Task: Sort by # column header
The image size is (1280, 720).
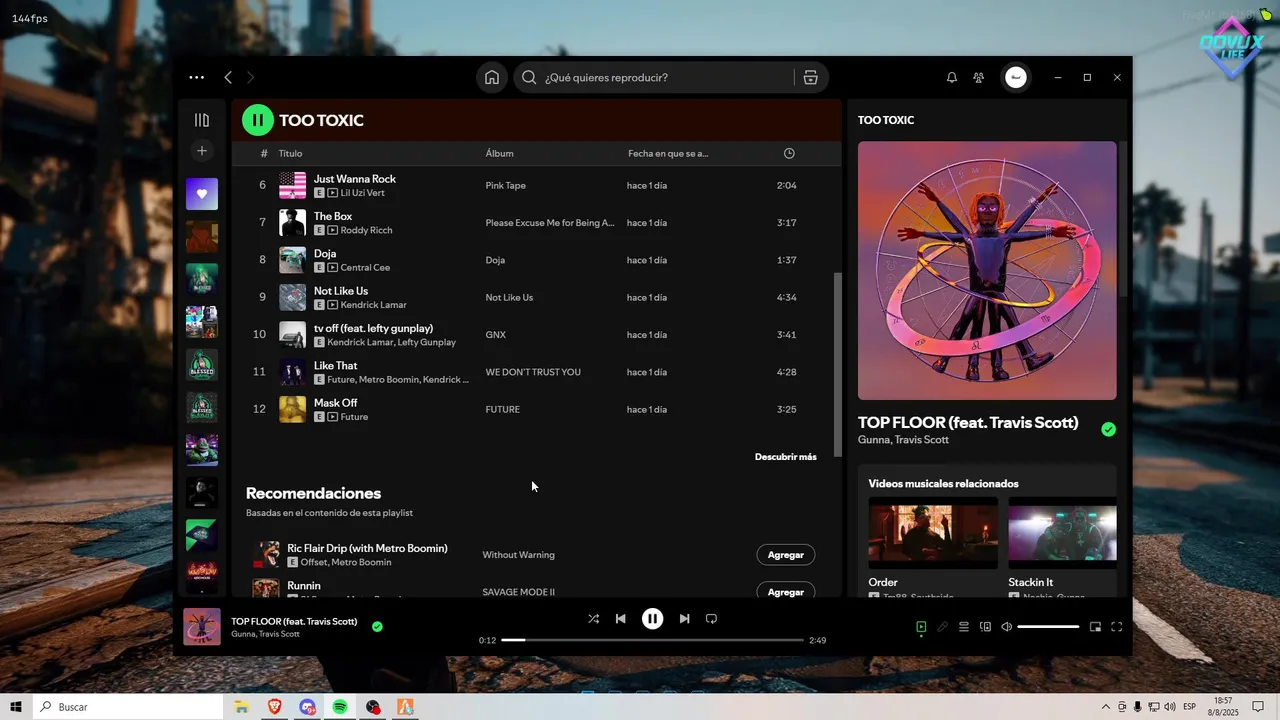Action: [264, 153]
